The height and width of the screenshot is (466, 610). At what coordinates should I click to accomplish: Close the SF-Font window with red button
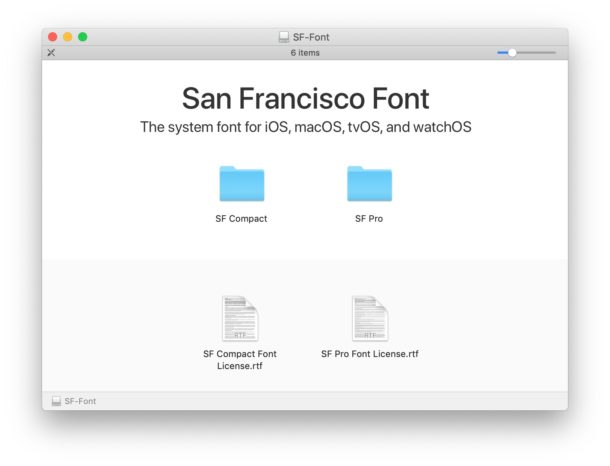(52, 37)
